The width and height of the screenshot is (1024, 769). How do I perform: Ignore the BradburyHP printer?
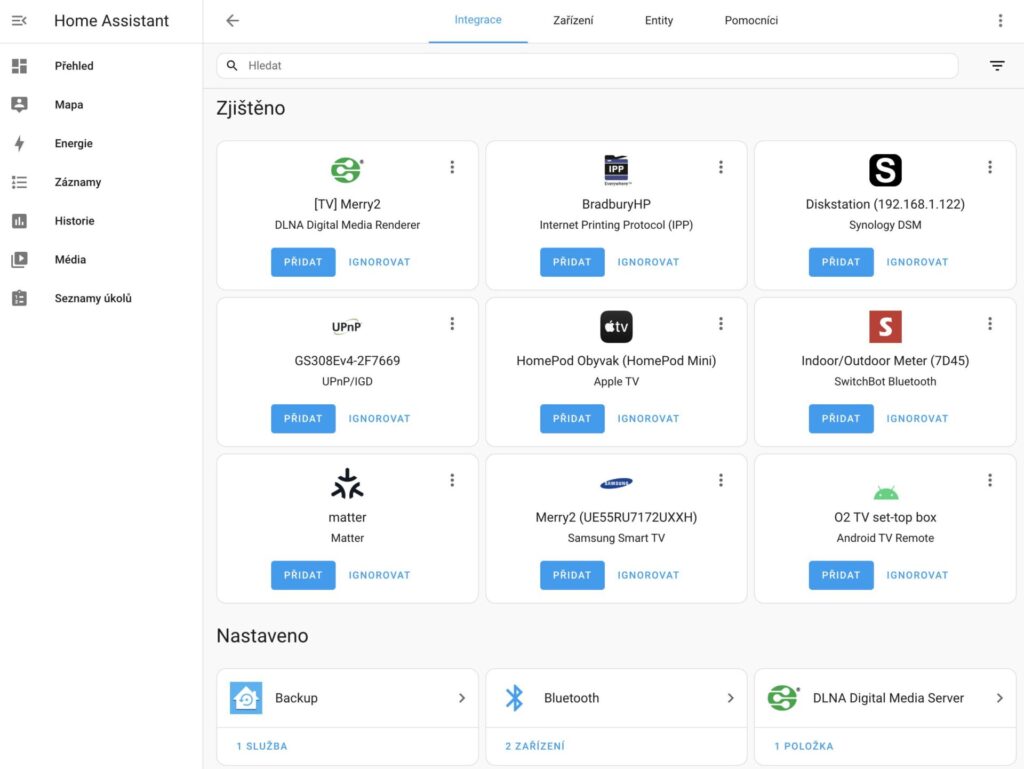coord(648,262)
